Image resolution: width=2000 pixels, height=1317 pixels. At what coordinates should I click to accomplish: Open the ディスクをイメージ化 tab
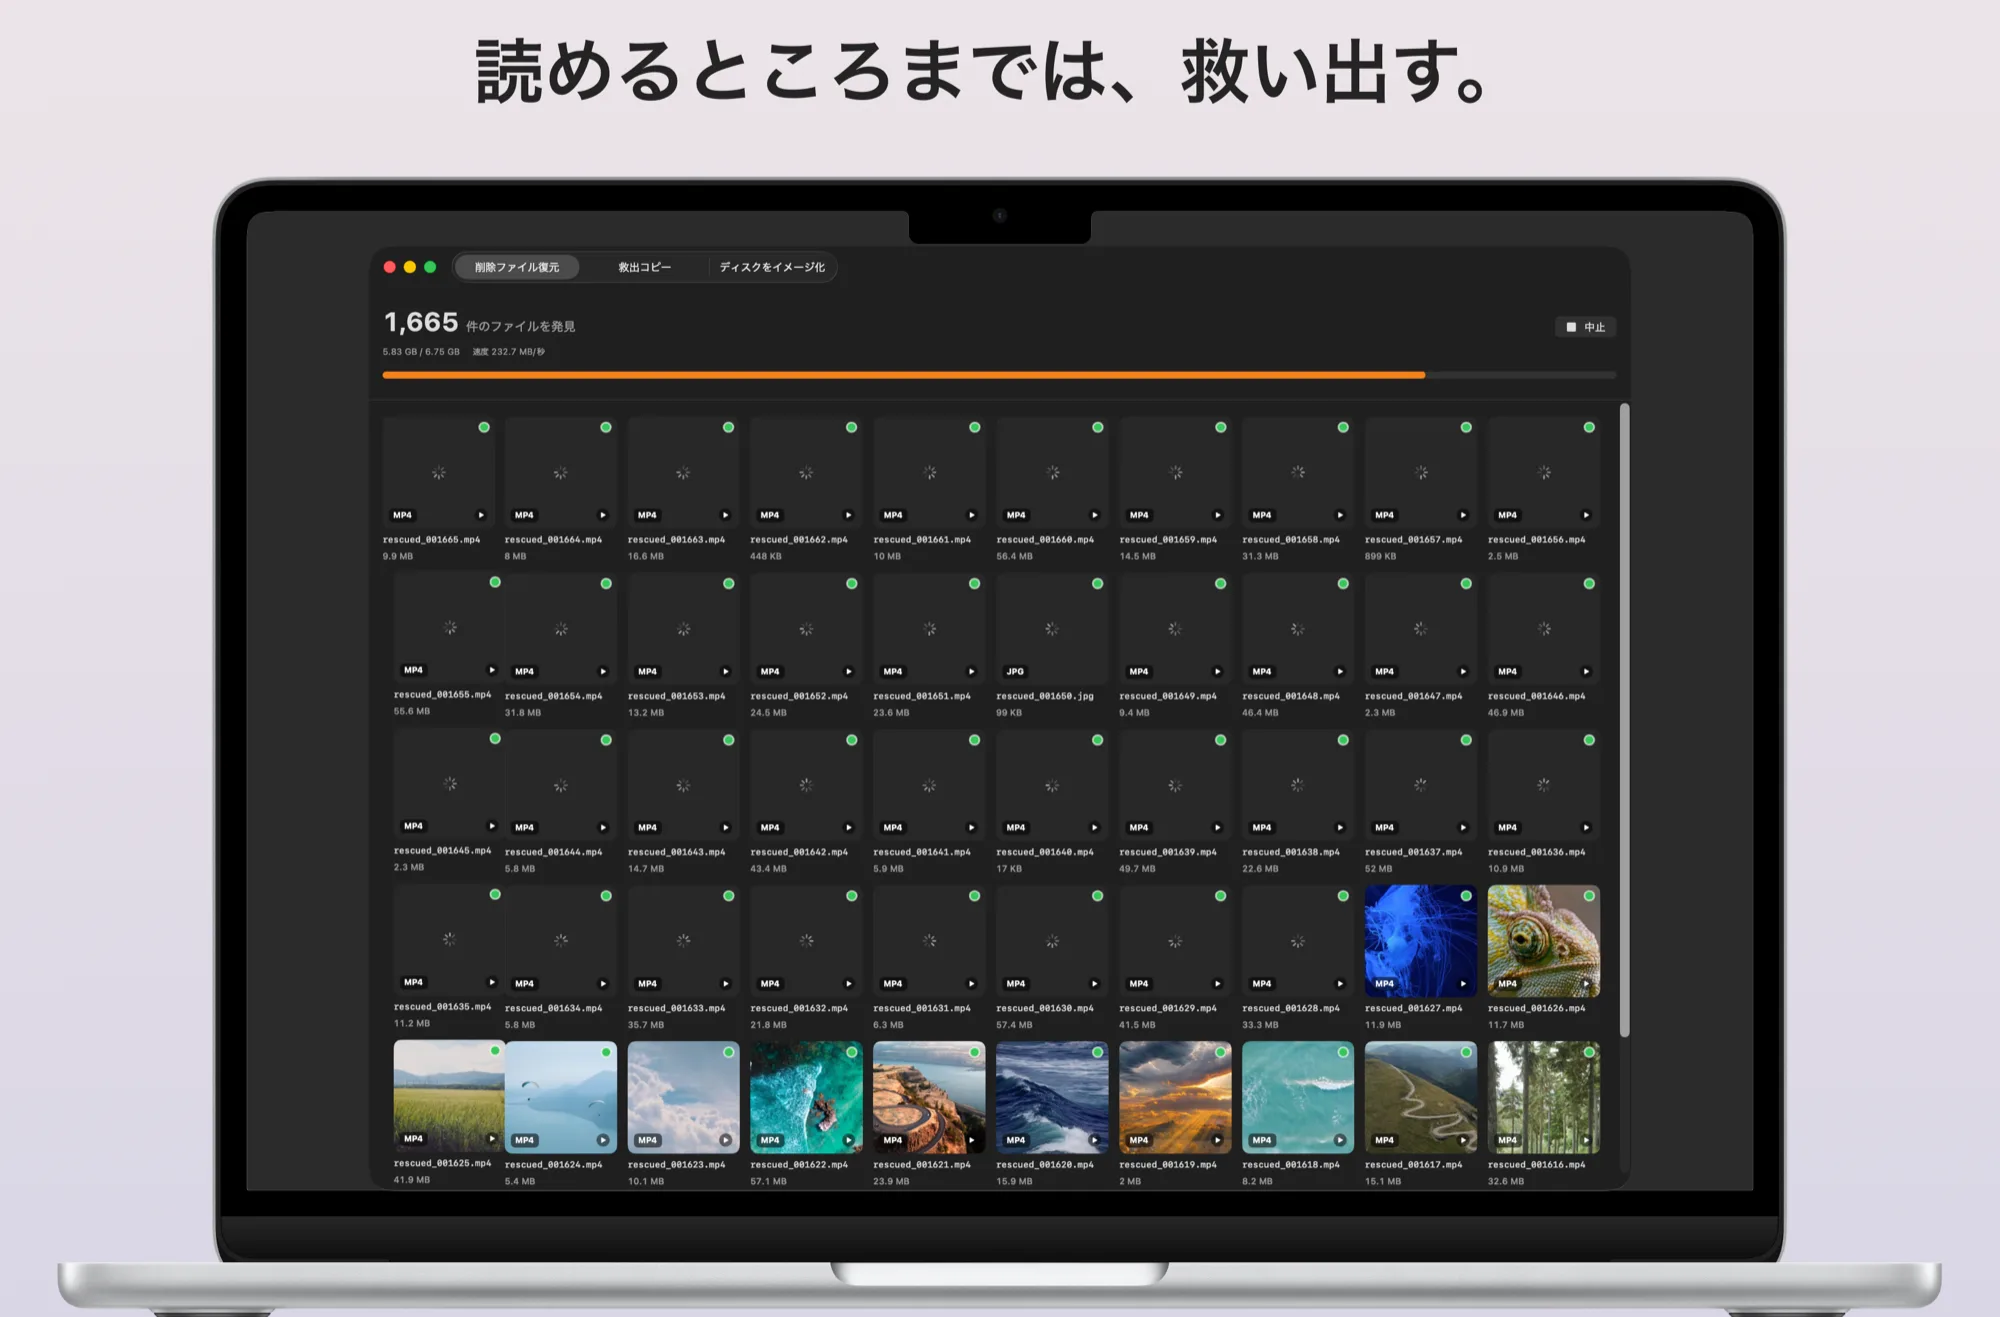772,267
